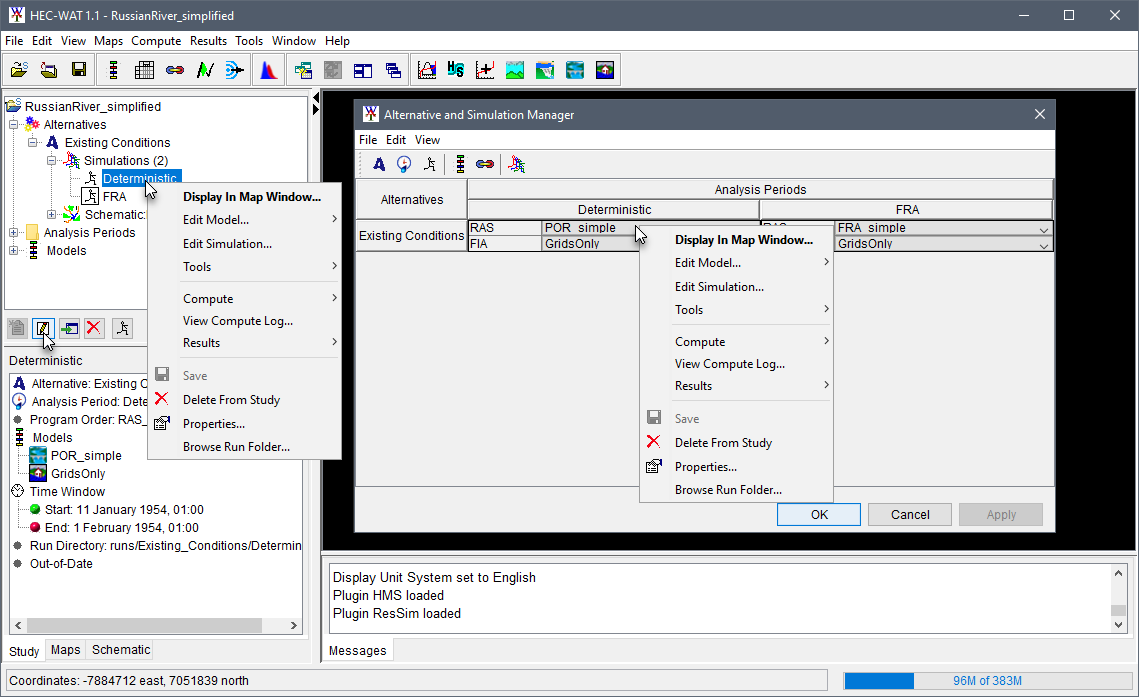This screenshot has width=1139, height=697.
Task: Click the OK button in the manager dialog
Action: 819,515
